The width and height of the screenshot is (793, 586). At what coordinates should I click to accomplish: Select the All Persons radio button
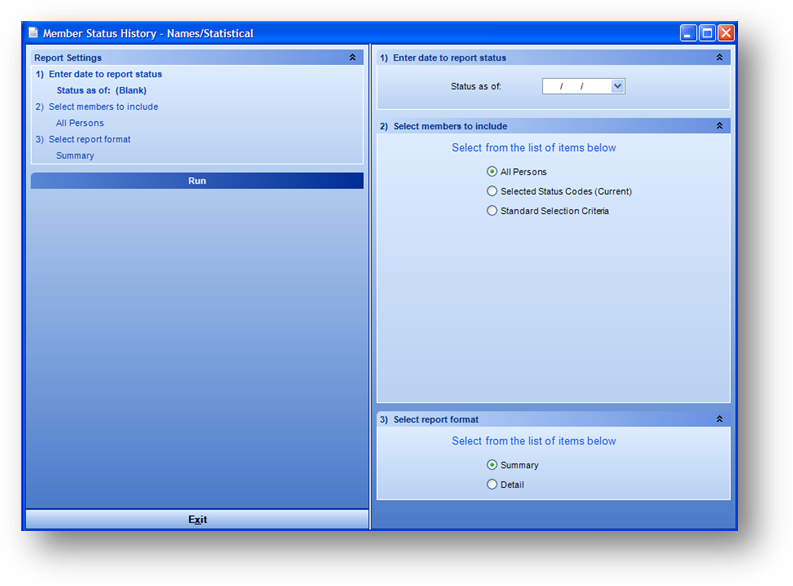tap(492, 172)
